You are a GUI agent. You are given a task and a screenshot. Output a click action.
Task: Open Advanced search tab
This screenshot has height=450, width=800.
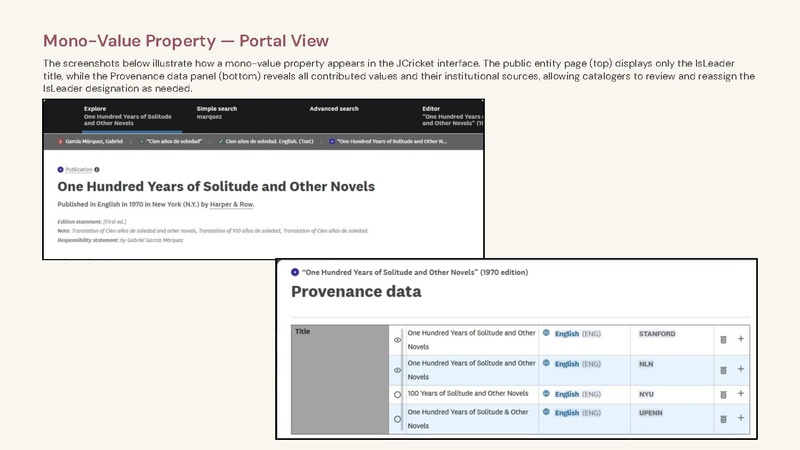334,109
